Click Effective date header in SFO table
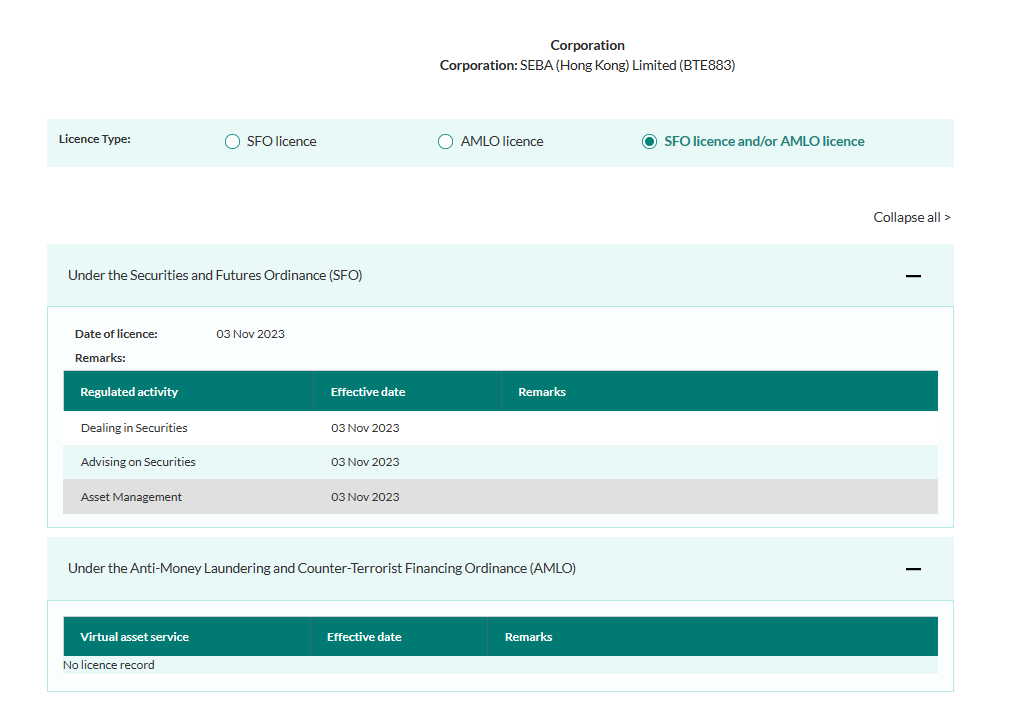Image resolution: width=1018 pixels, height=725 pixels. (368, 392)
